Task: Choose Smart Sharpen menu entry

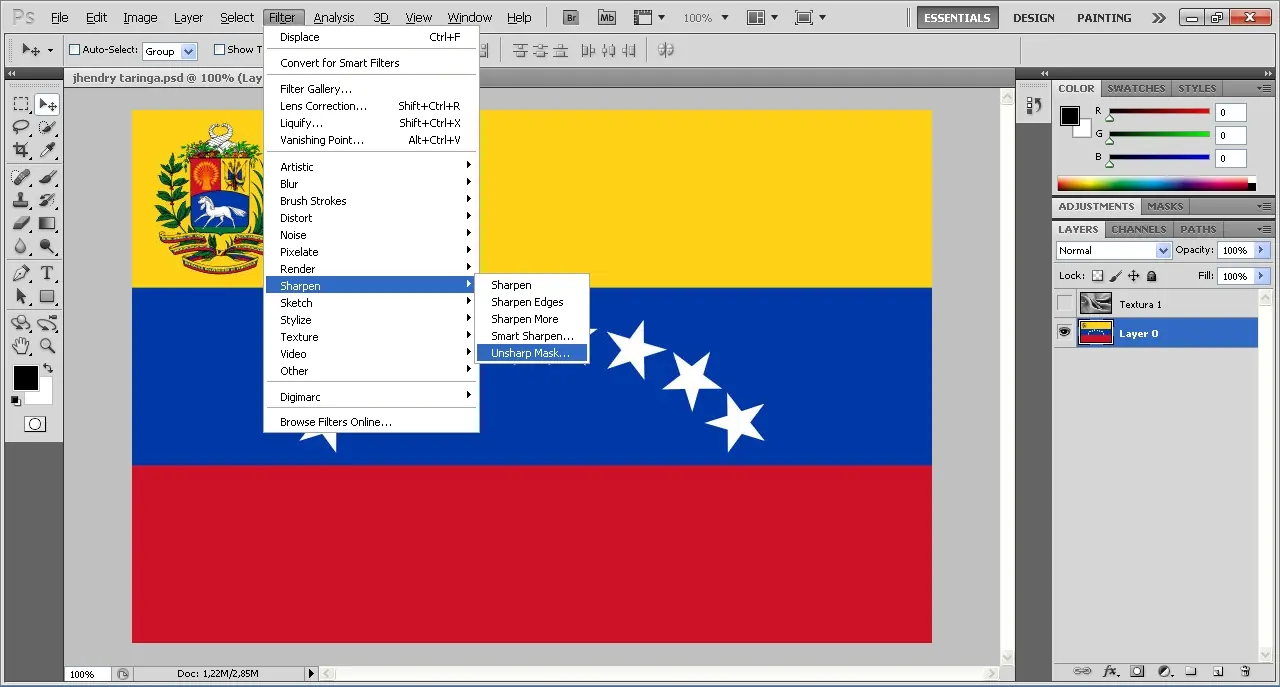Action: pyautogui.click(x=531, y=336)
